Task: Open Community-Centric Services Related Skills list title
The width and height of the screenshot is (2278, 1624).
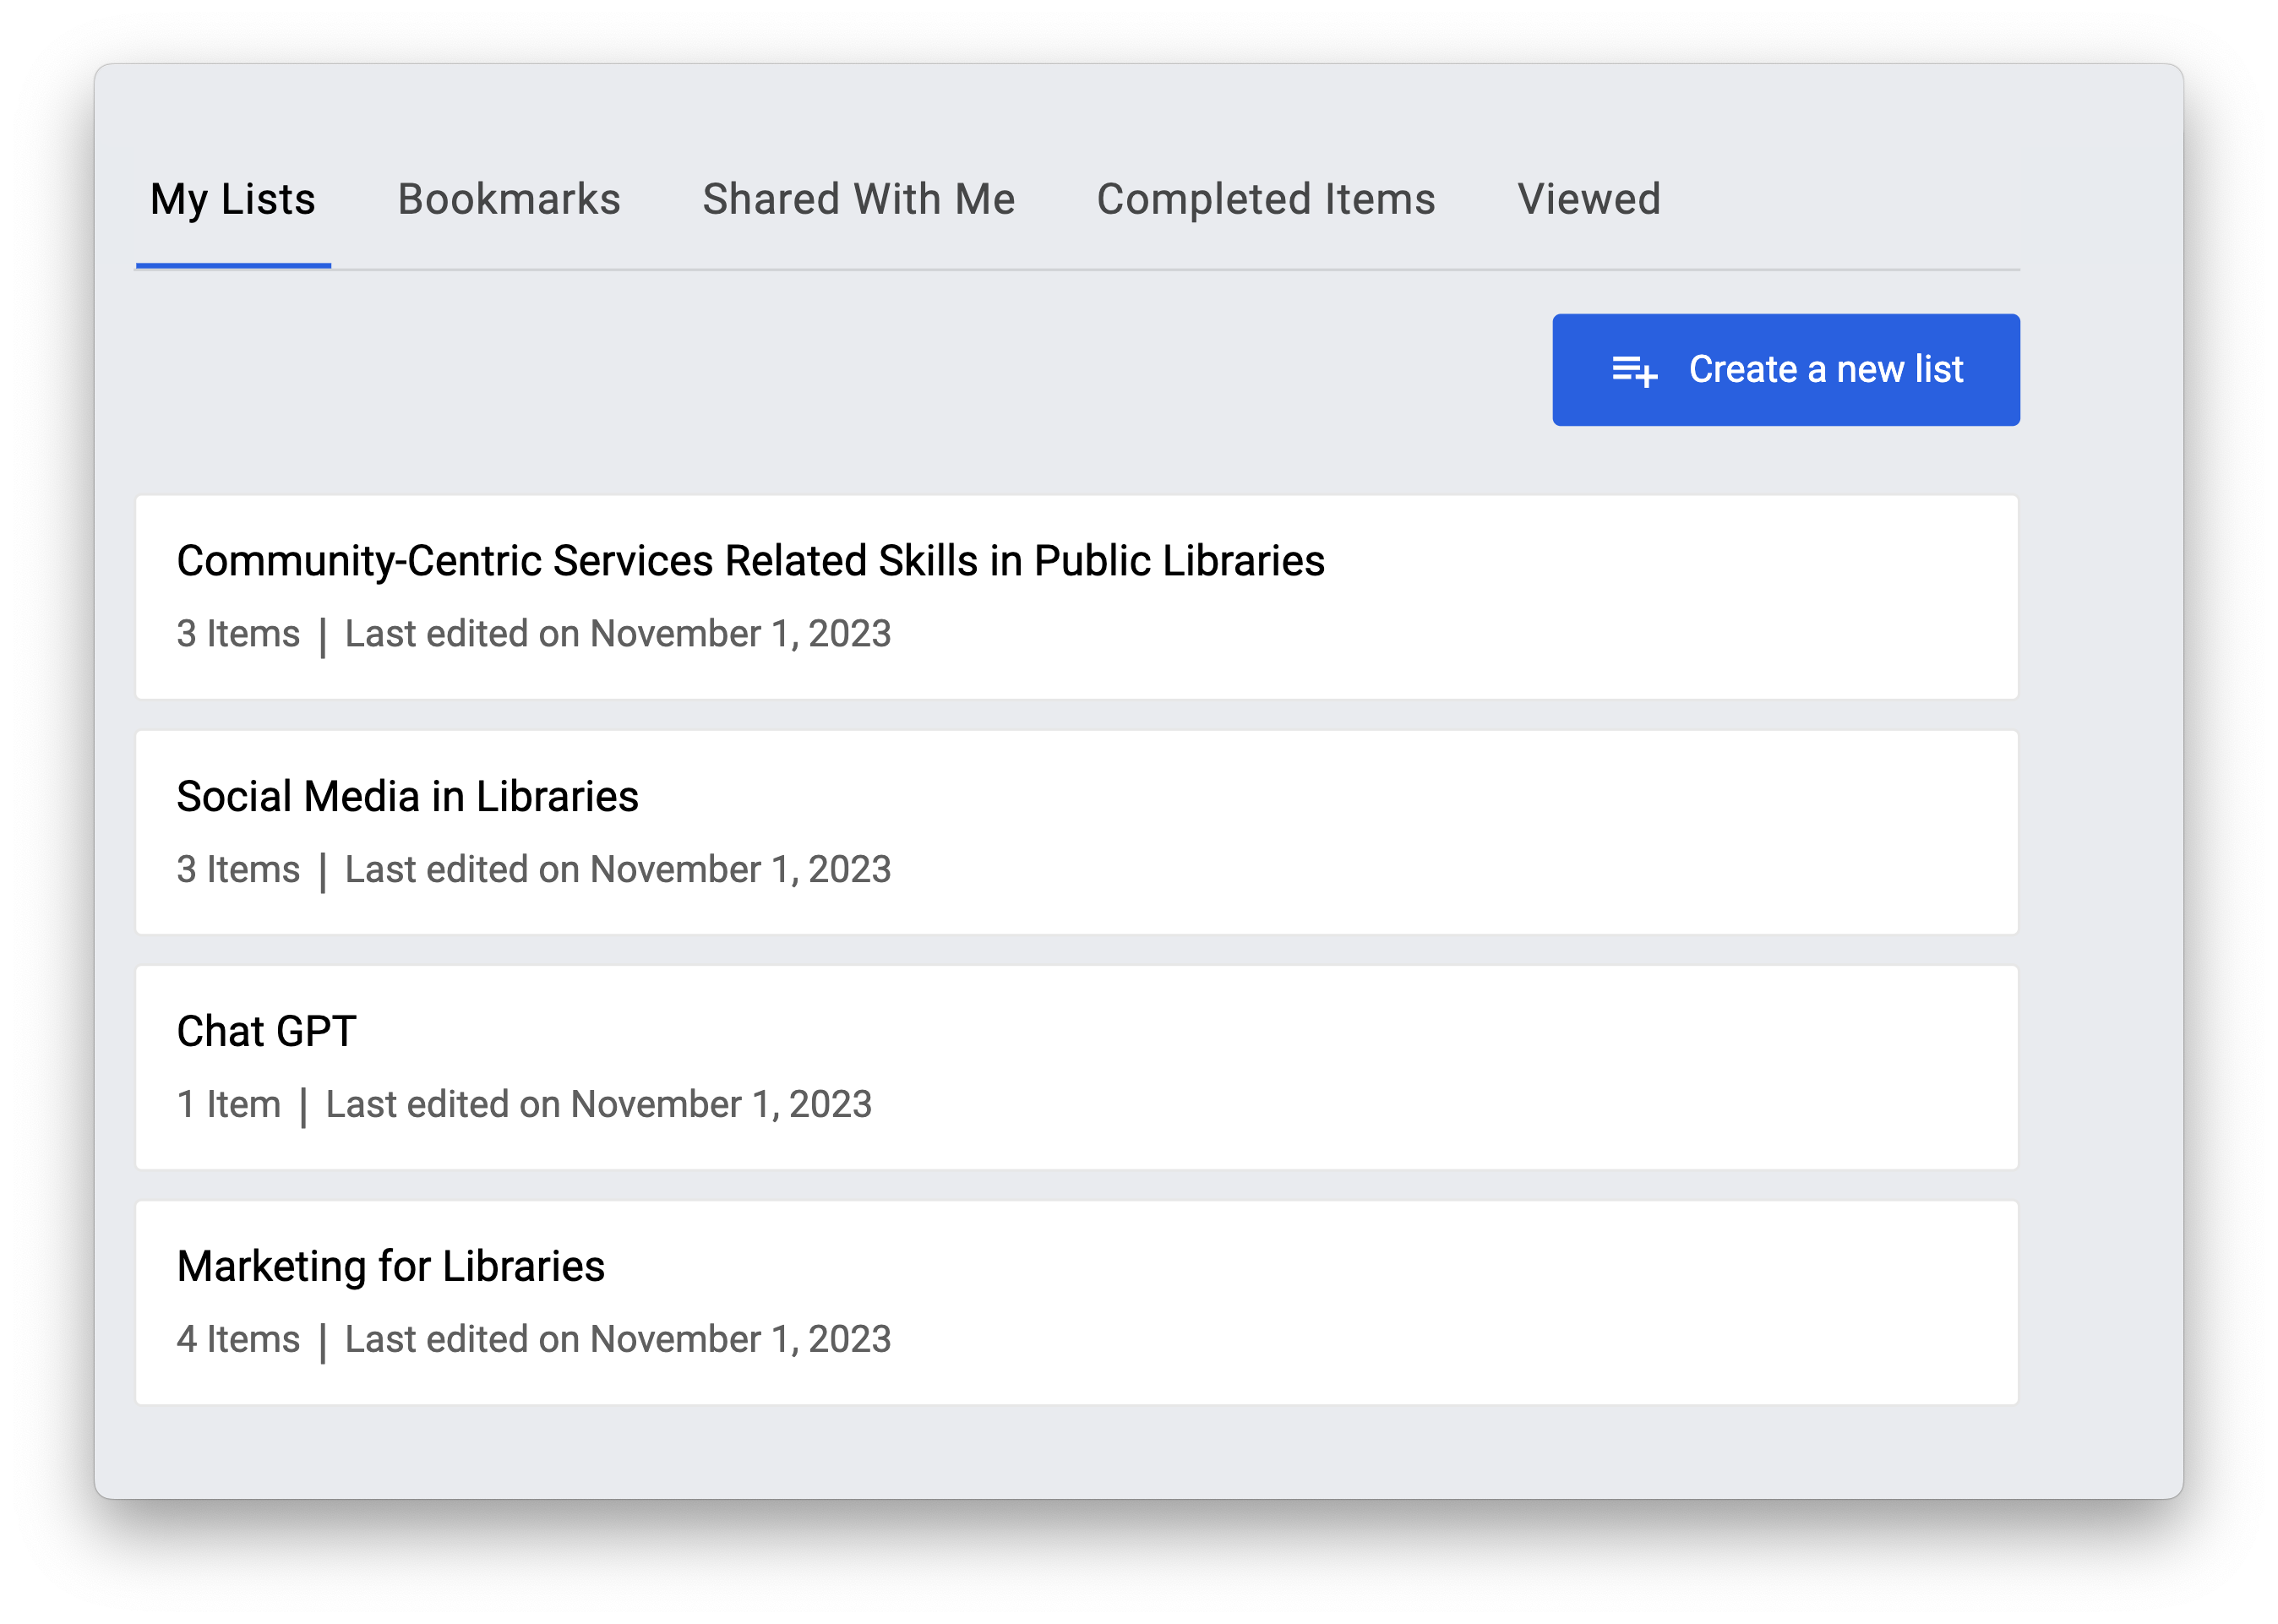Action: 750,561
